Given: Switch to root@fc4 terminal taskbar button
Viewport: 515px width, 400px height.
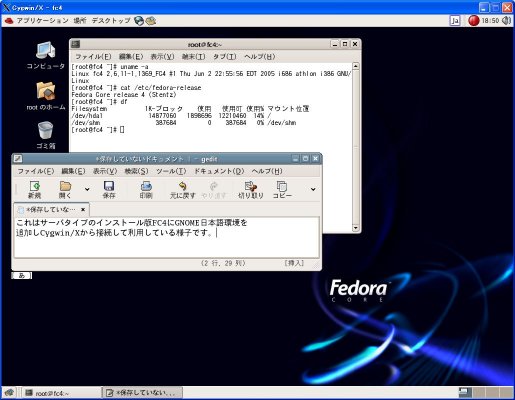Looking at the screenshot, I should tap(61, 393).
